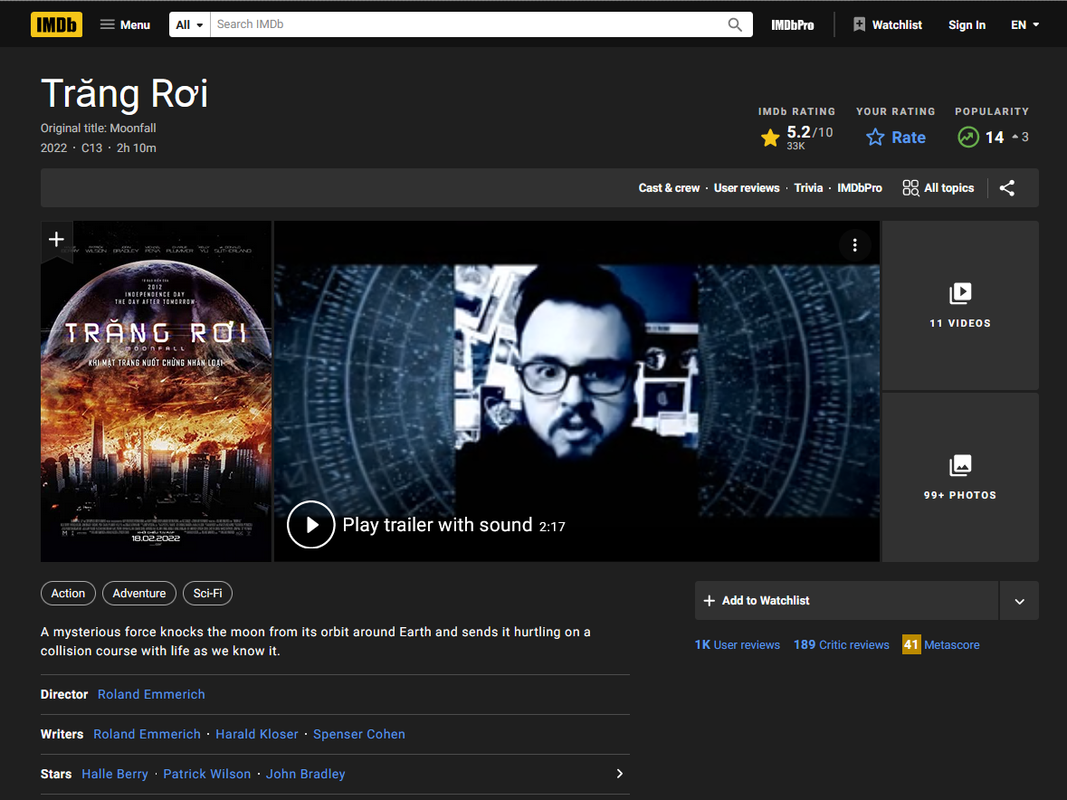Open director Roland Emmerich's page
The height and width of the screenshot is (800, 1067).
coord(151,695)
